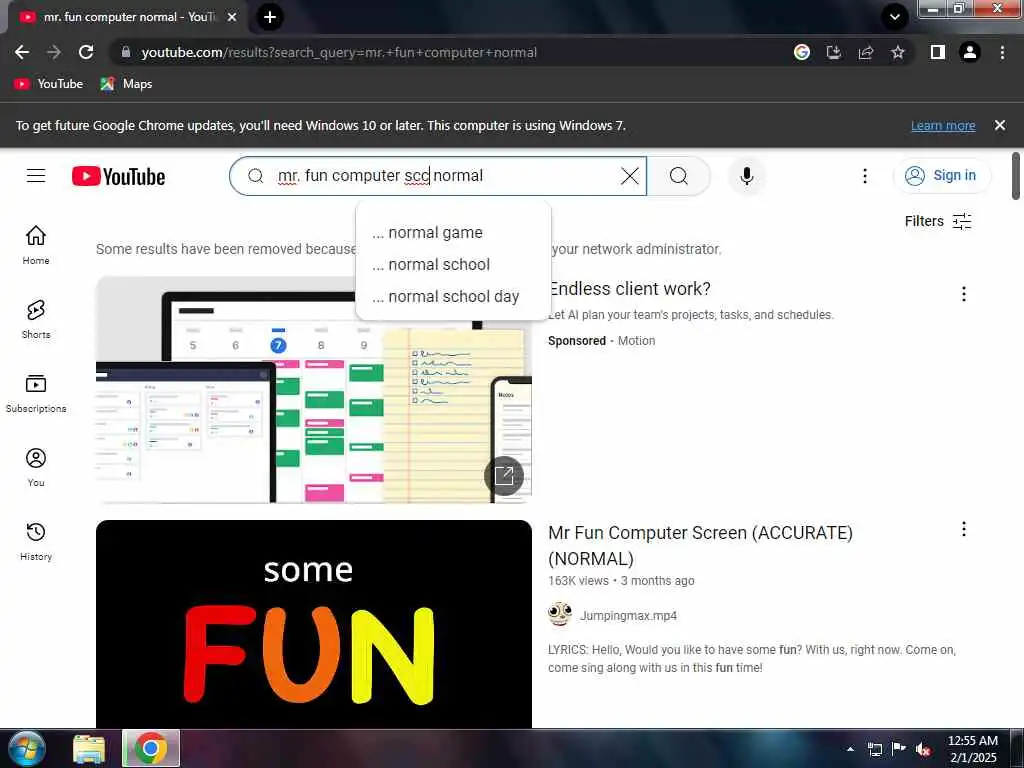Go forward in the browser
The width and height of the screenshot is (1024, 768).
point(54,52)
